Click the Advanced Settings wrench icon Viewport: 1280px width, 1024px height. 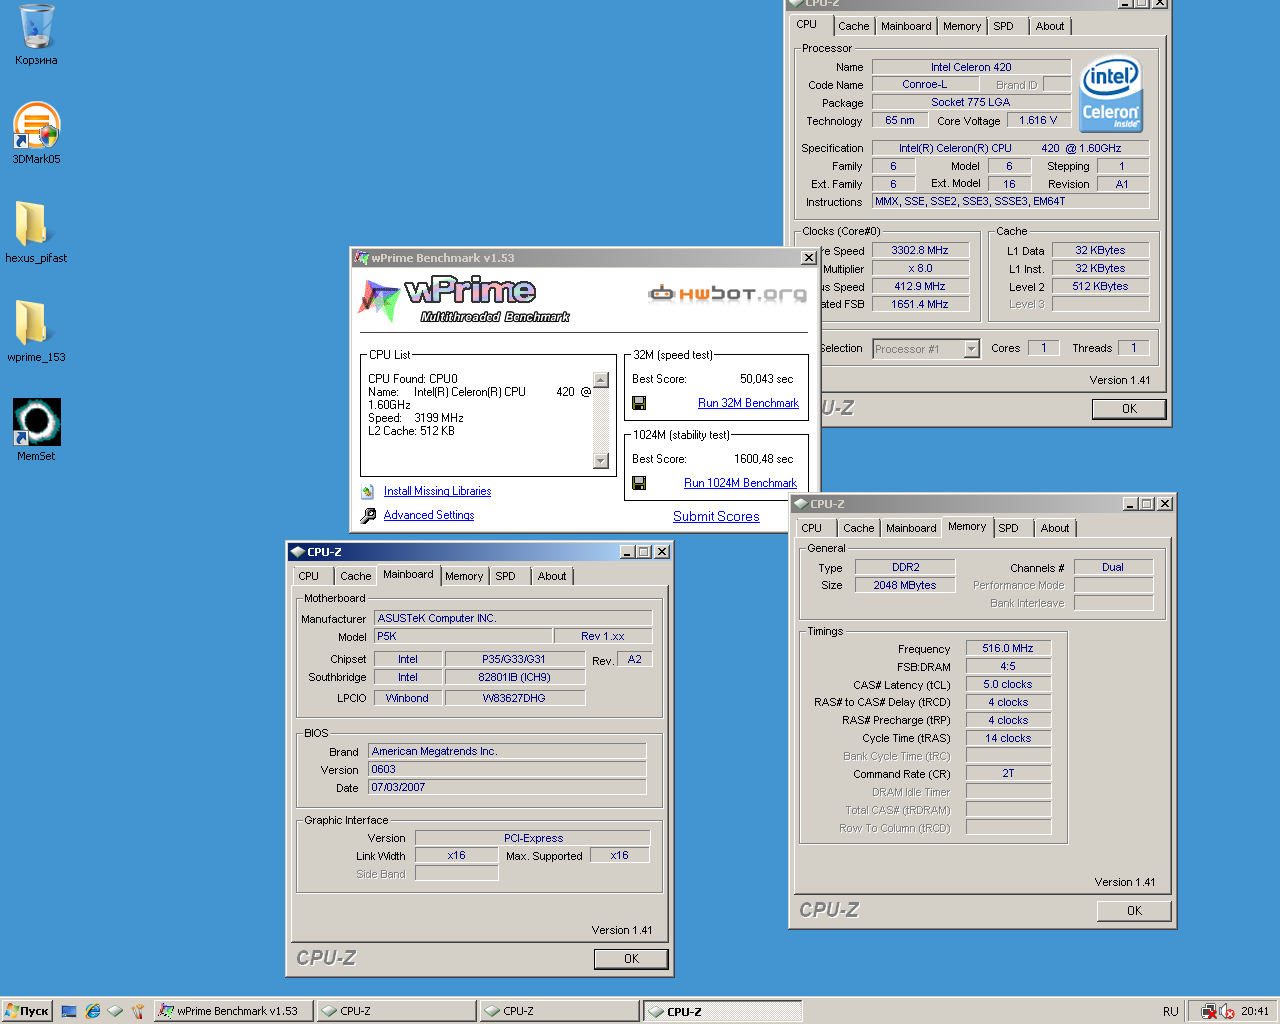(368, 515)
